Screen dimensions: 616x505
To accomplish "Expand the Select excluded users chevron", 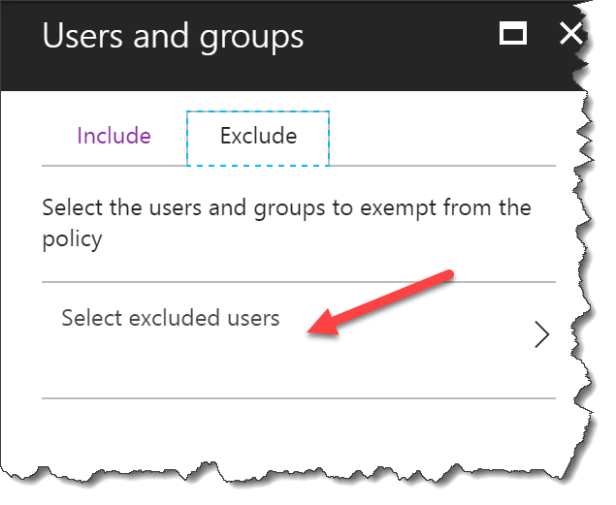I will 542,334.
